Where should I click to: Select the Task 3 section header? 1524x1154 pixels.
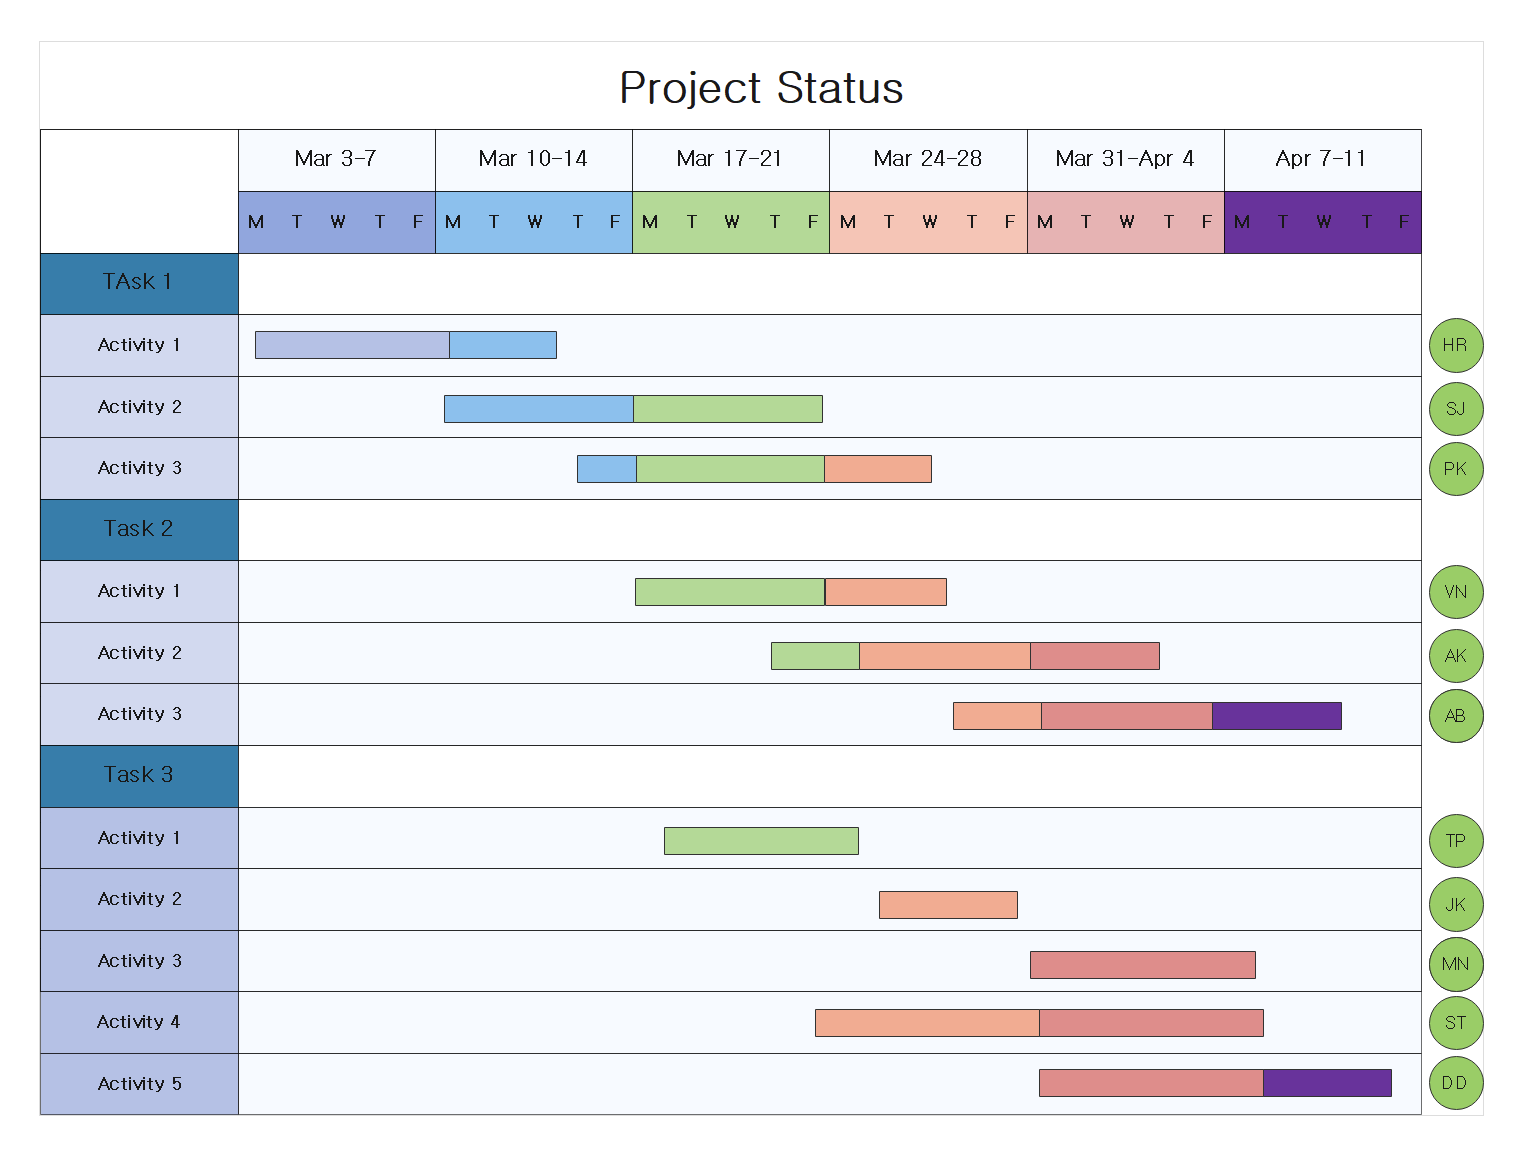[x=139, y=775]
